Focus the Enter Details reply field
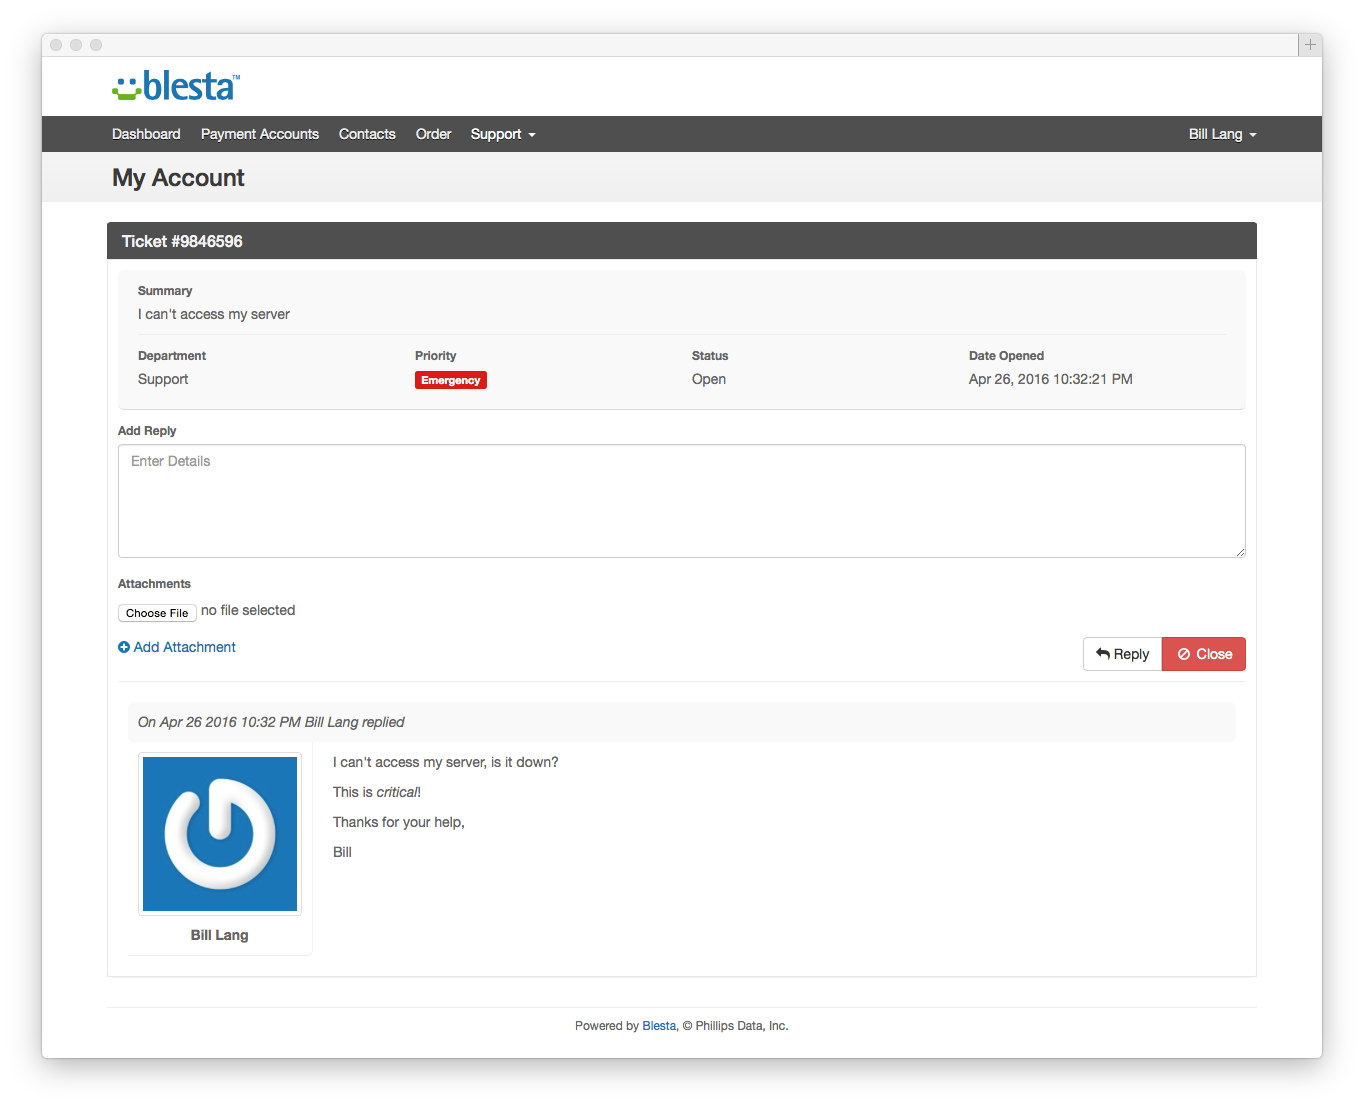Screen dimensions: 1364x1108 [681, 501]
